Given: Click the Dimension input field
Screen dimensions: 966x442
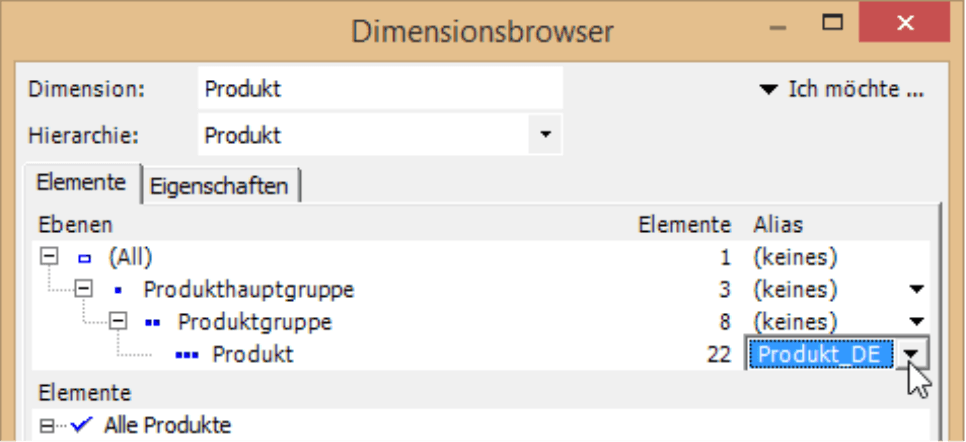Looking at the screenshot, I should [x=380, y=88].
